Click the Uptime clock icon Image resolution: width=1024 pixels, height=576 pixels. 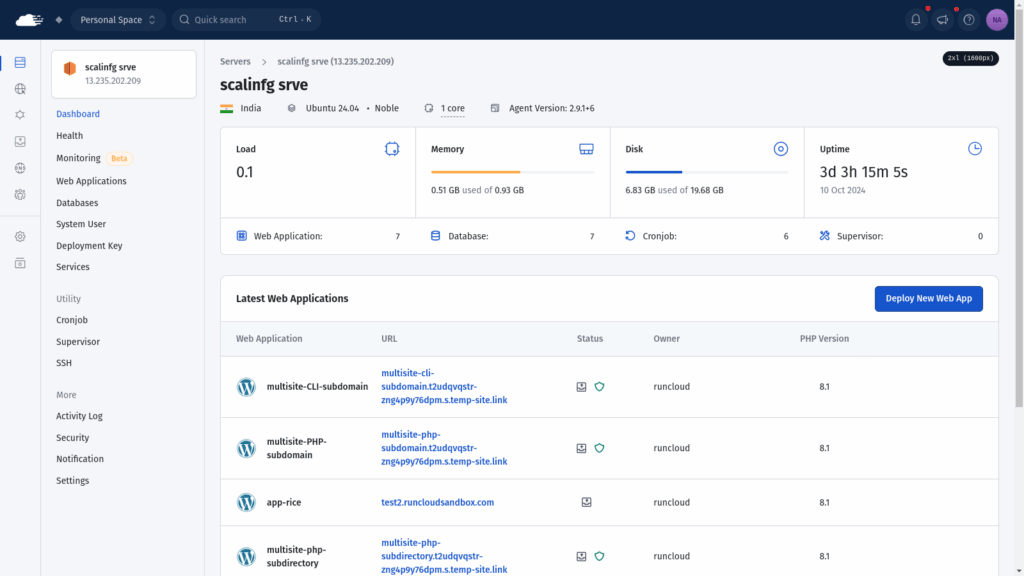(974, 148)
